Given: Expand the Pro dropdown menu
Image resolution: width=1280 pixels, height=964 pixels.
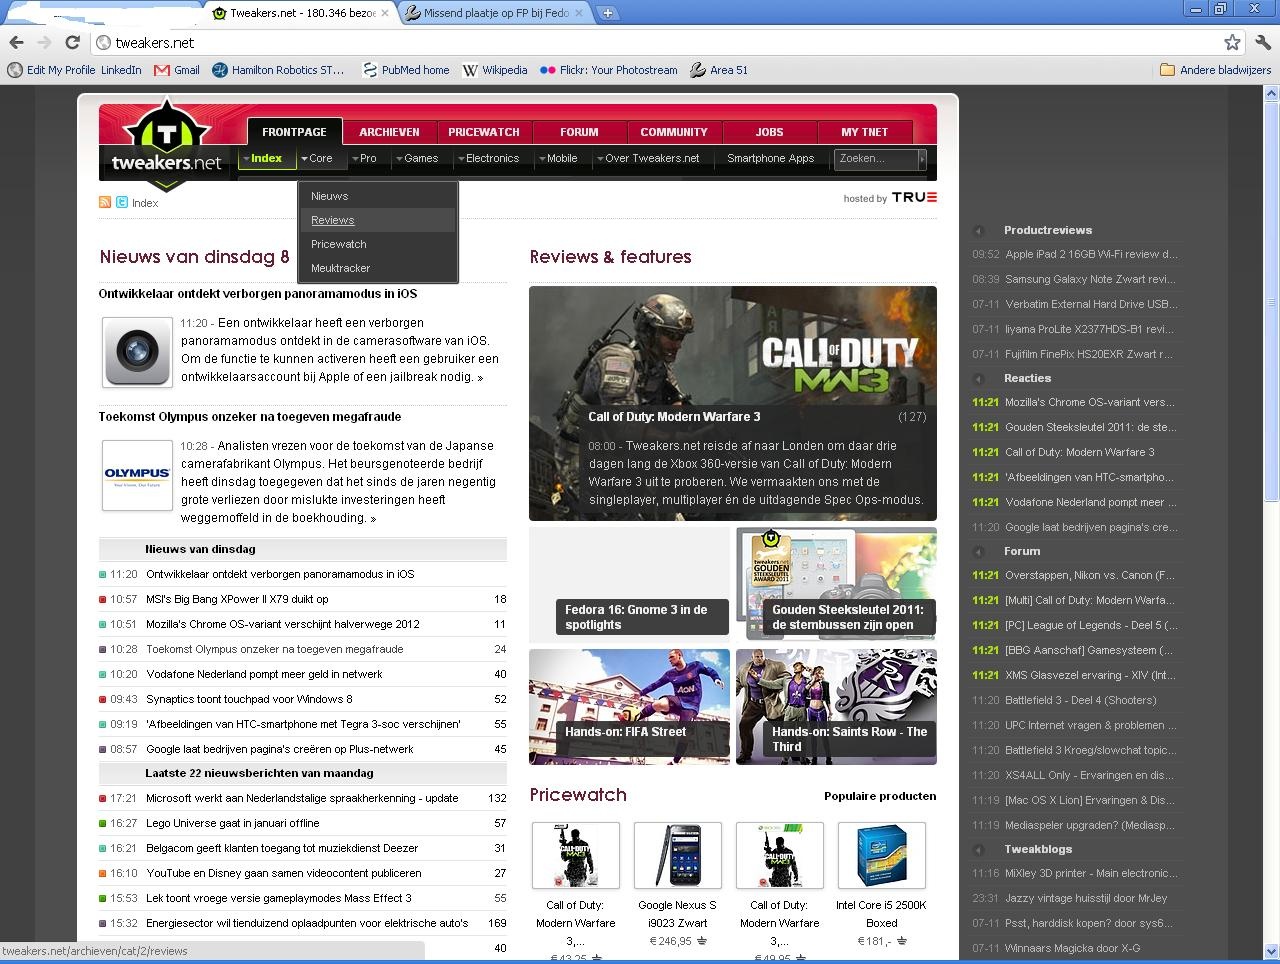Looking at the screenshot, I should click(354, 159).
